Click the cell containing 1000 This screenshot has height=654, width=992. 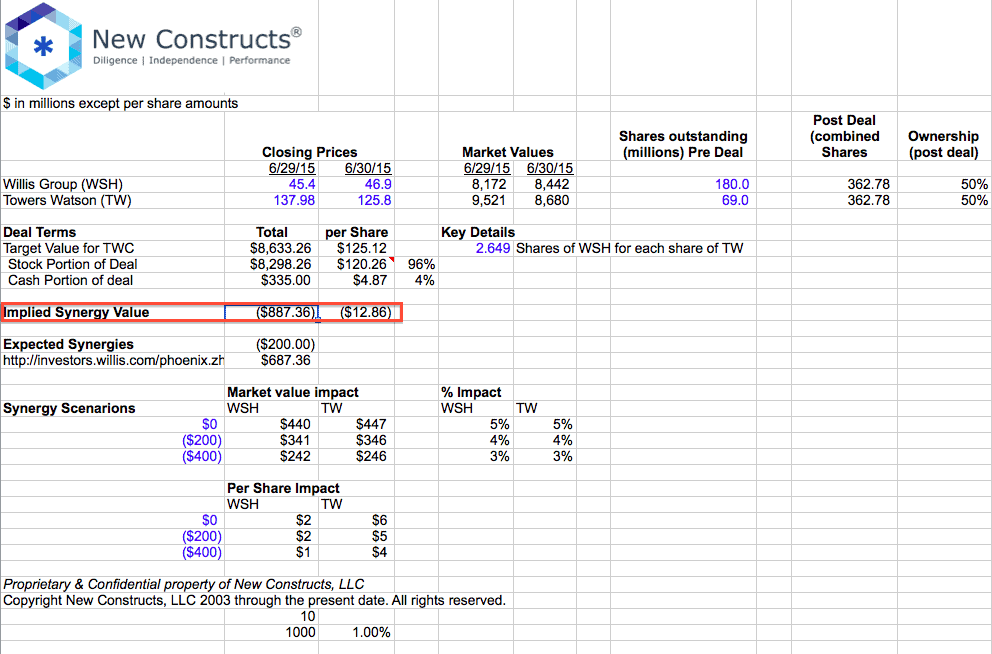coord(300,632)
